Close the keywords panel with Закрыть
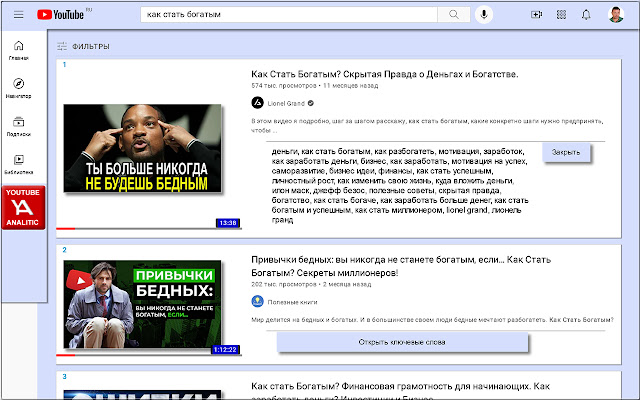The width and height of the screenshot is (640, 400). (566, 152)
